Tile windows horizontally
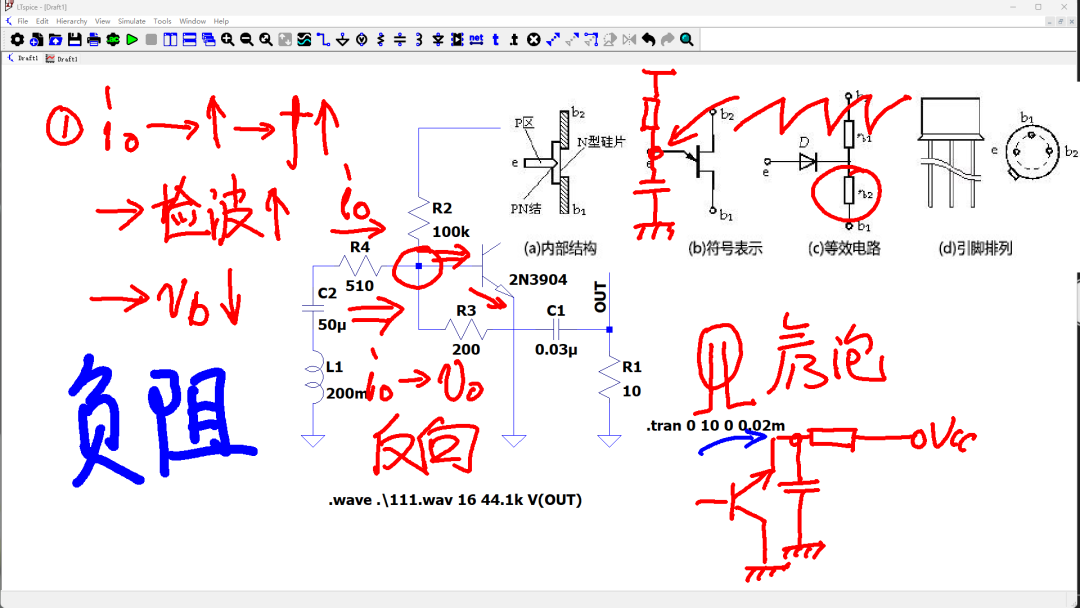This screenshot has height=608, width=1080. click(x=189, y=40)
